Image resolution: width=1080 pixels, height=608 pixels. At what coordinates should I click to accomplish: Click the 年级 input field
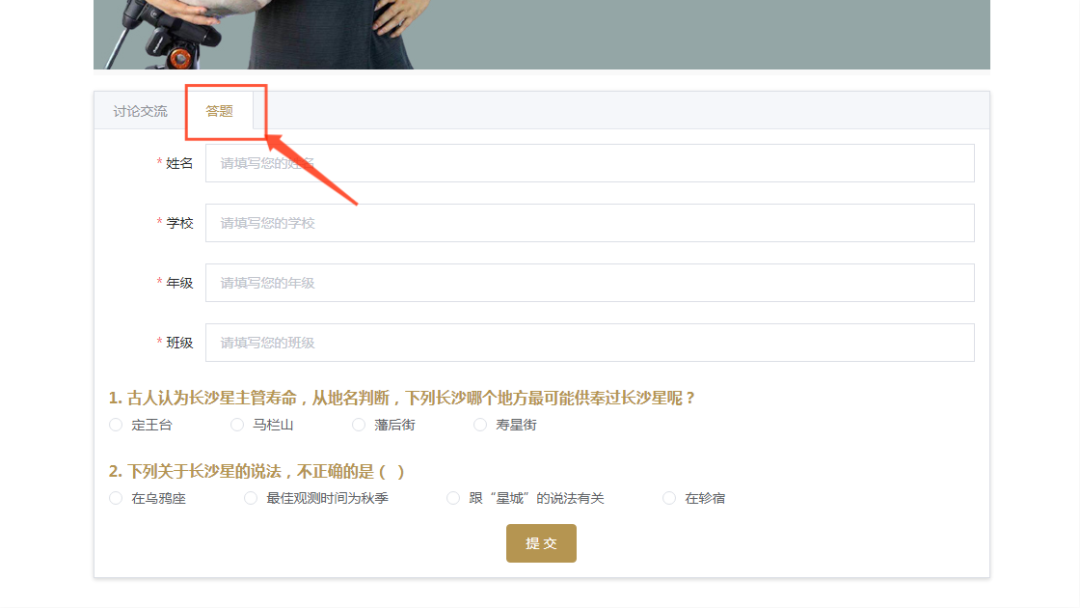pos(590,283)
